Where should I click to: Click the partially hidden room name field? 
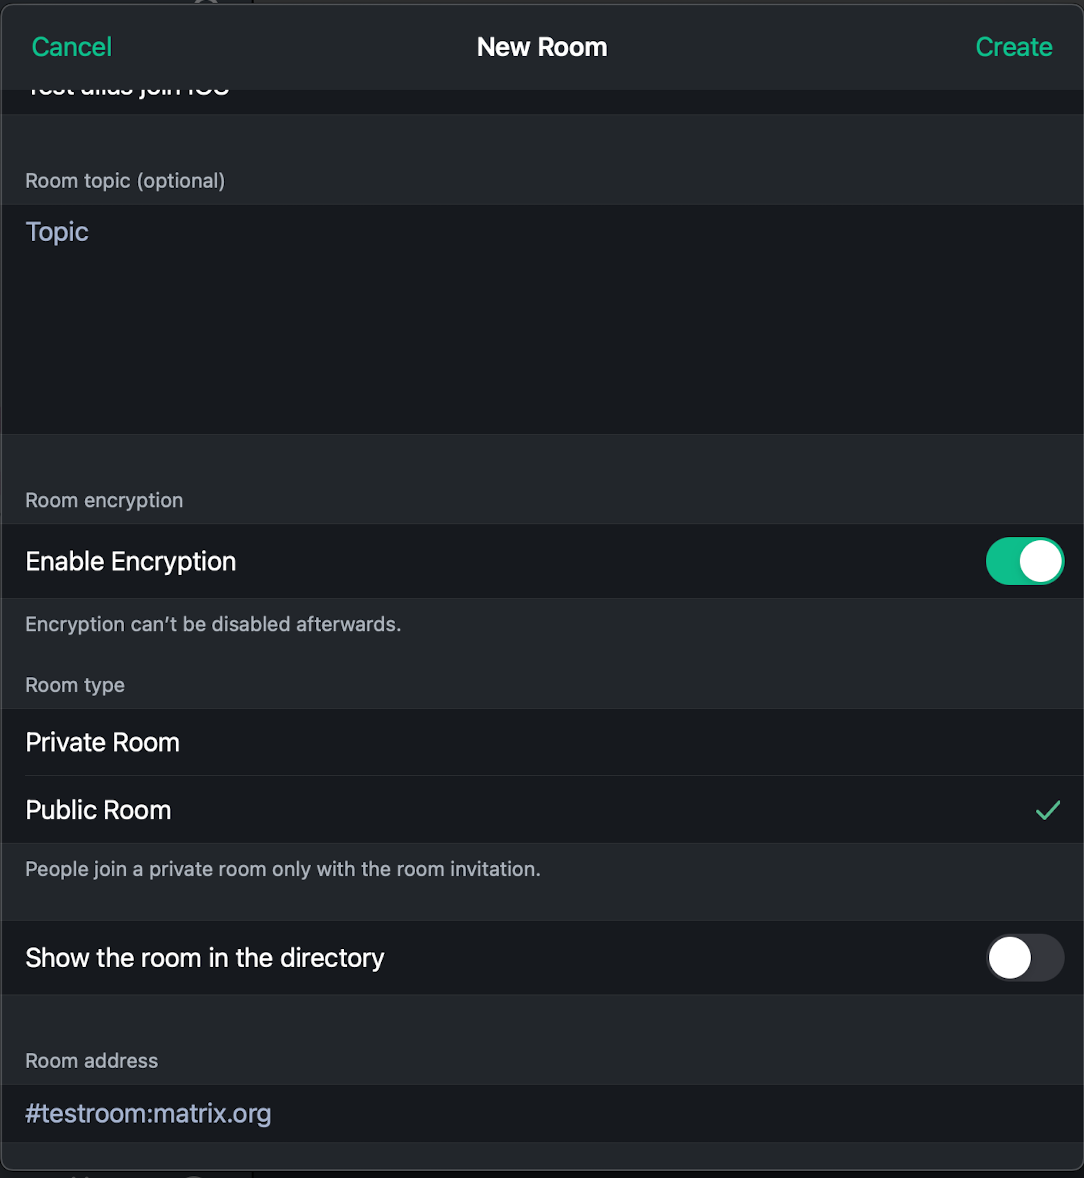pyautogui.click(x=542, y=101)
